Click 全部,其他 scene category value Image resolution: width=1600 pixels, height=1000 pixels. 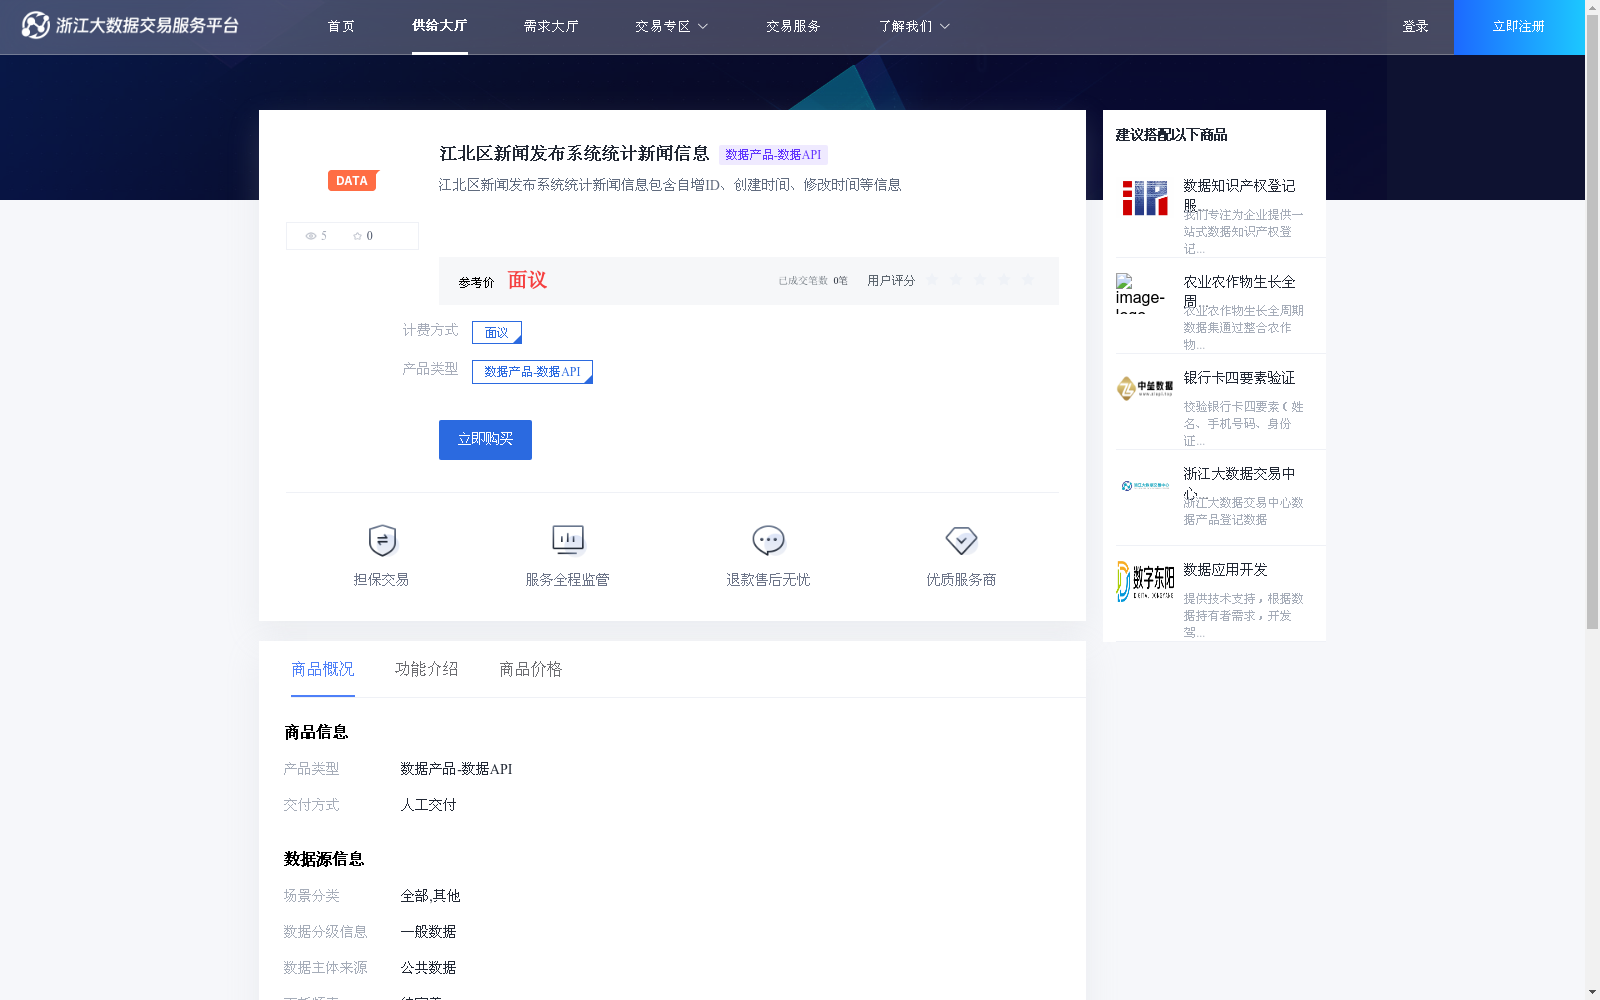(x=430, y=896)
